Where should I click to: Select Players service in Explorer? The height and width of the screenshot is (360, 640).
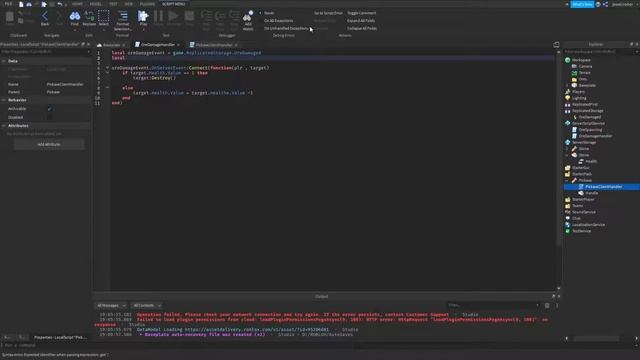[x=578, y=92]
